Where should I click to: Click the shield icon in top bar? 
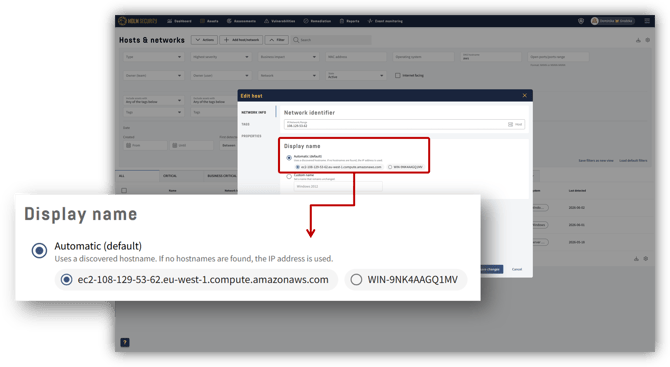[581, 21]
